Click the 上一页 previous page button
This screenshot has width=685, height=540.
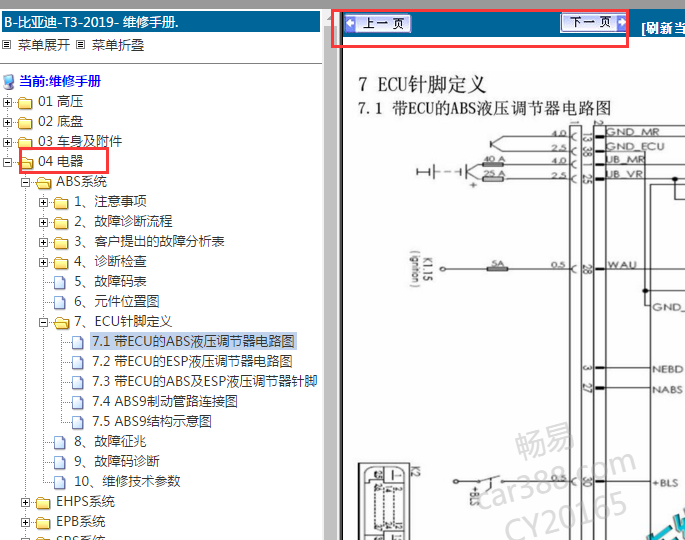(377, 23)
